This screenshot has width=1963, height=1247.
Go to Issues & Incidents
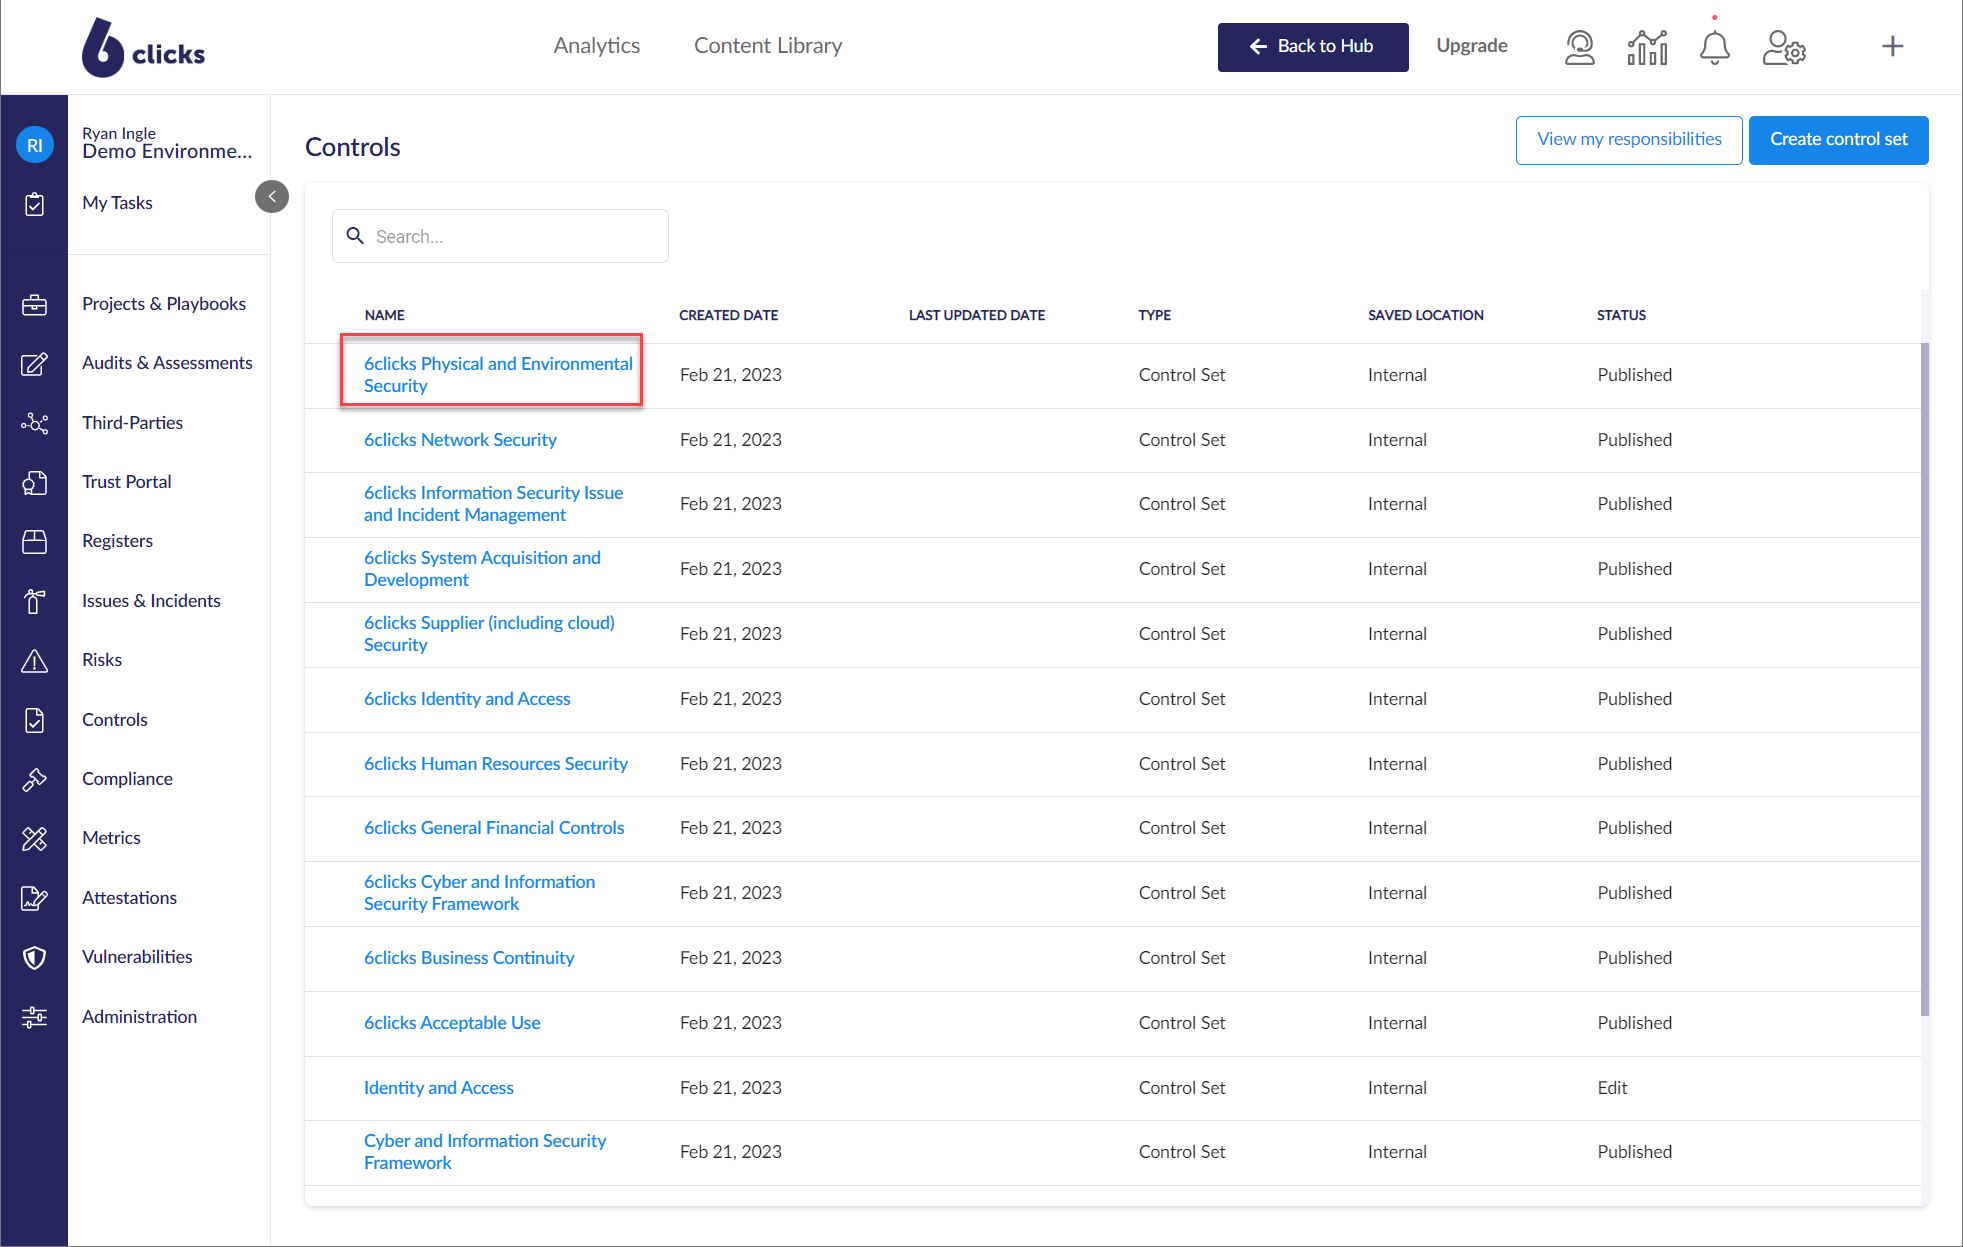click(x=151, y=601)
